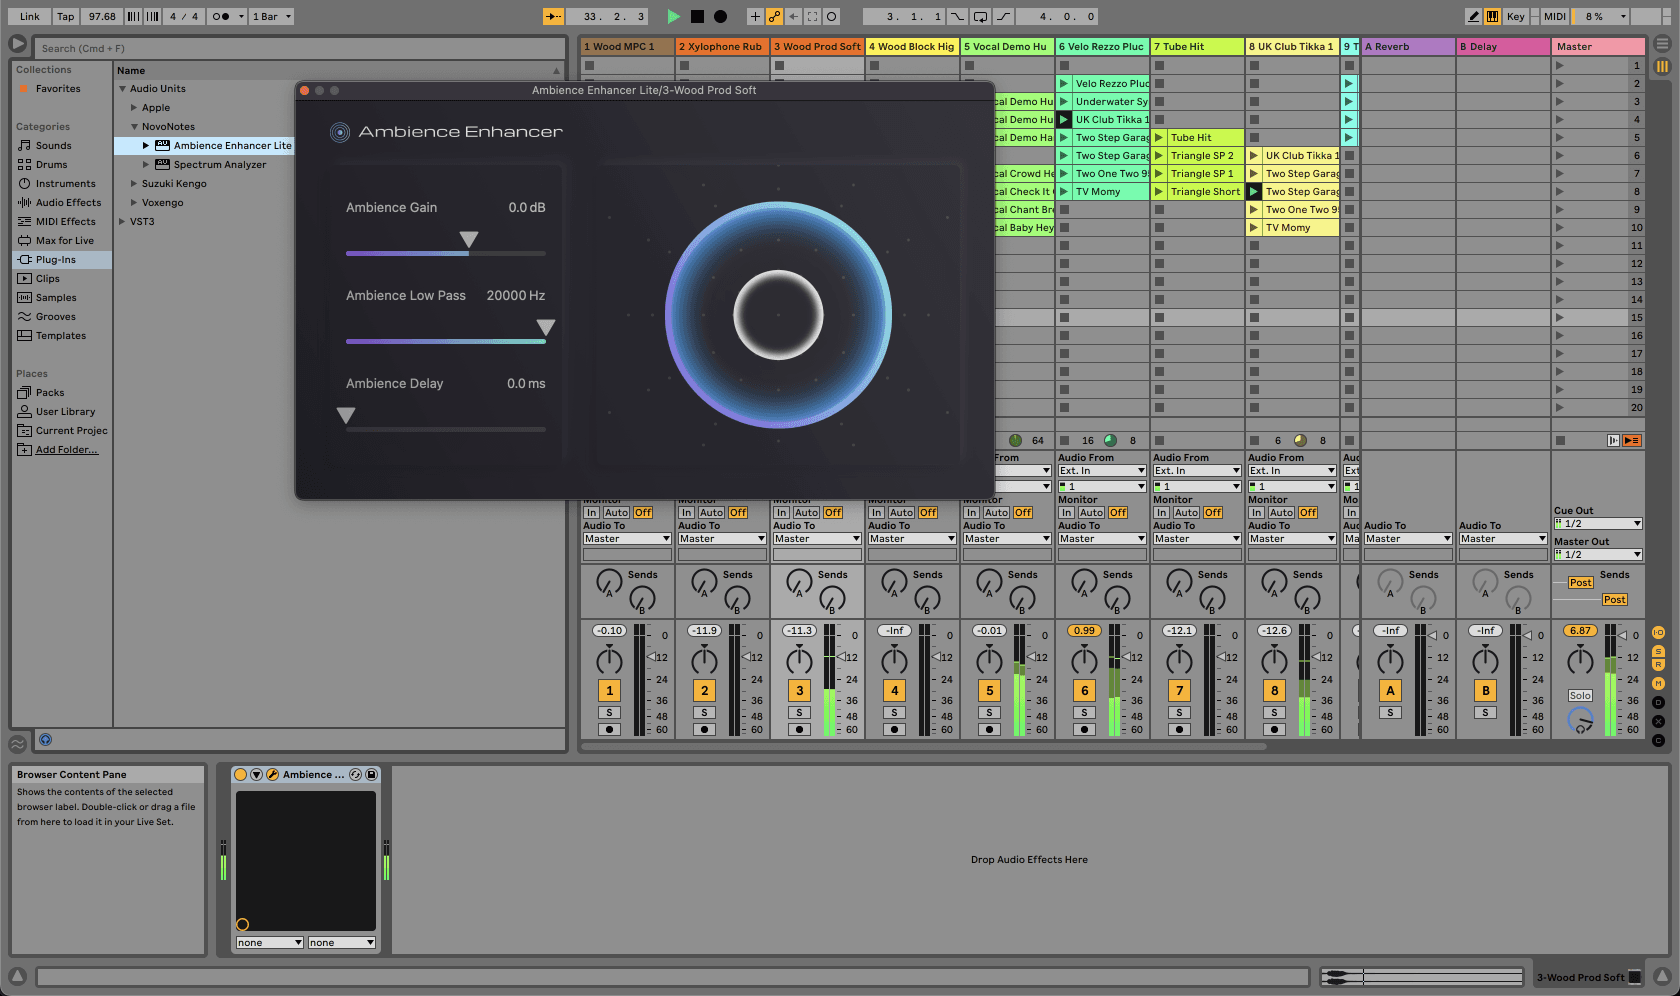Unfold device parameters with triangle button
This screenshot has height=996, width=1680.
point(256,774)
